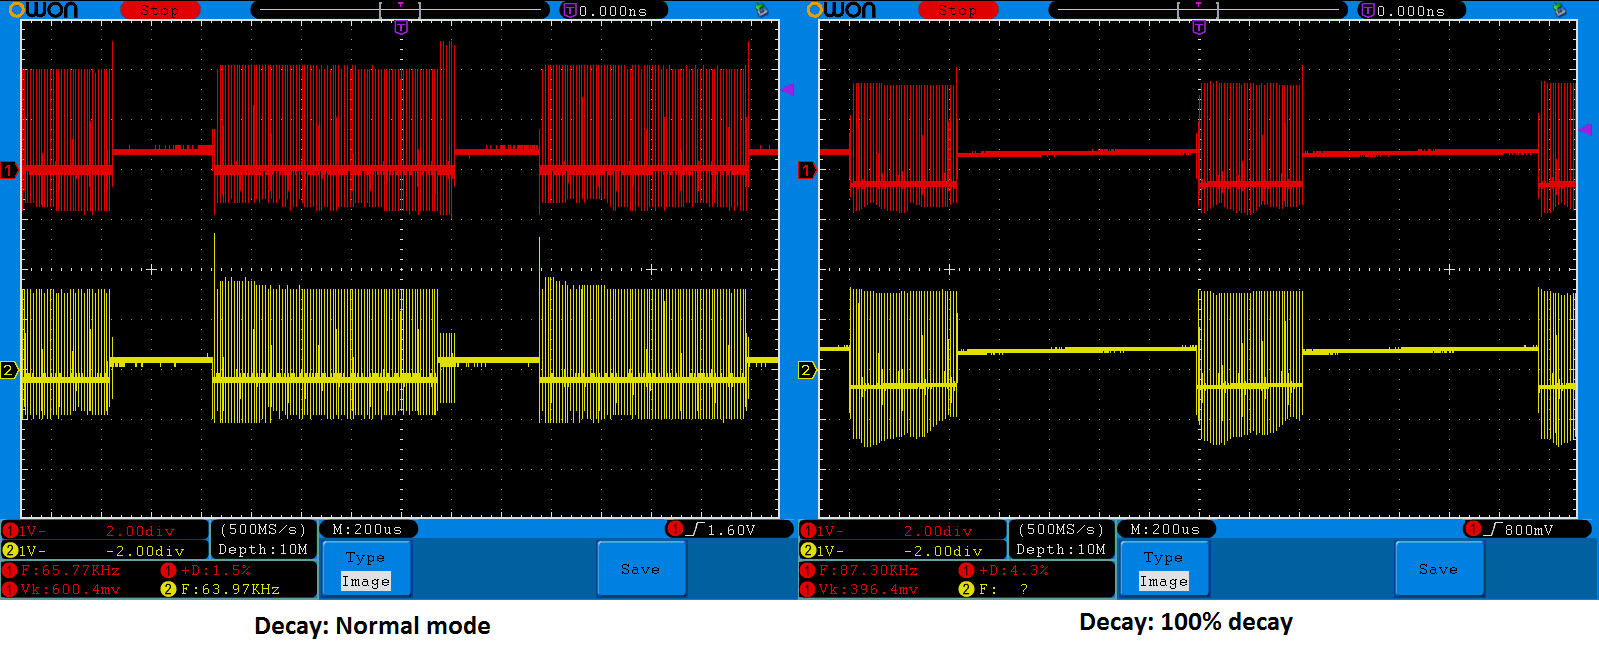Click the channel 1 ground marker in 100% decay capture
The image size is (1599, 649).
click(807, 171)
